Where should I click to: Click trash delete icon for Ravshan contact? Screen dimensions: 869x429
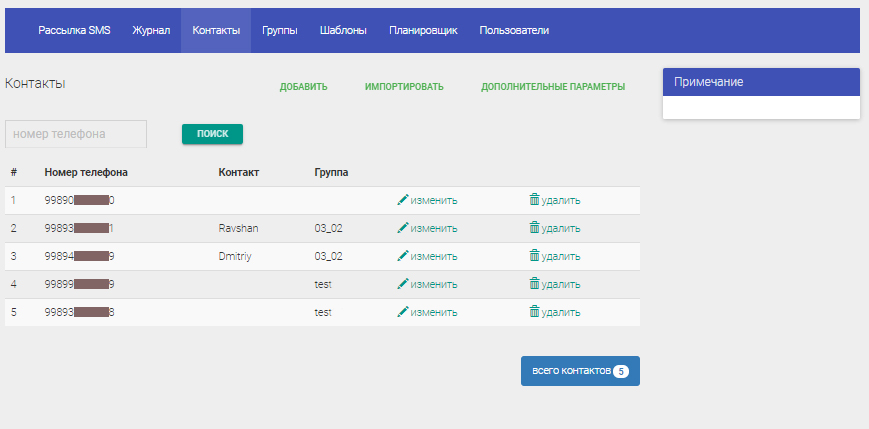click(534, 228)
